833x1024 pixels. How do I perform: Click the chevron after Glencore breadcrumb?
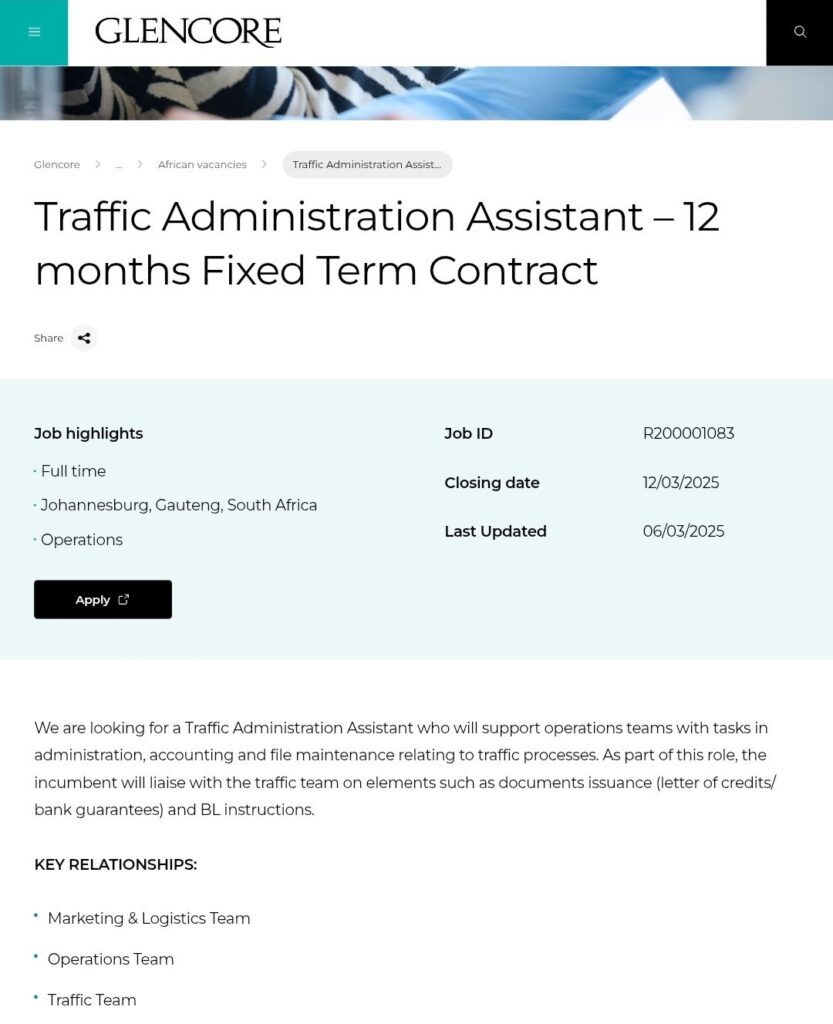coord(98,164)
